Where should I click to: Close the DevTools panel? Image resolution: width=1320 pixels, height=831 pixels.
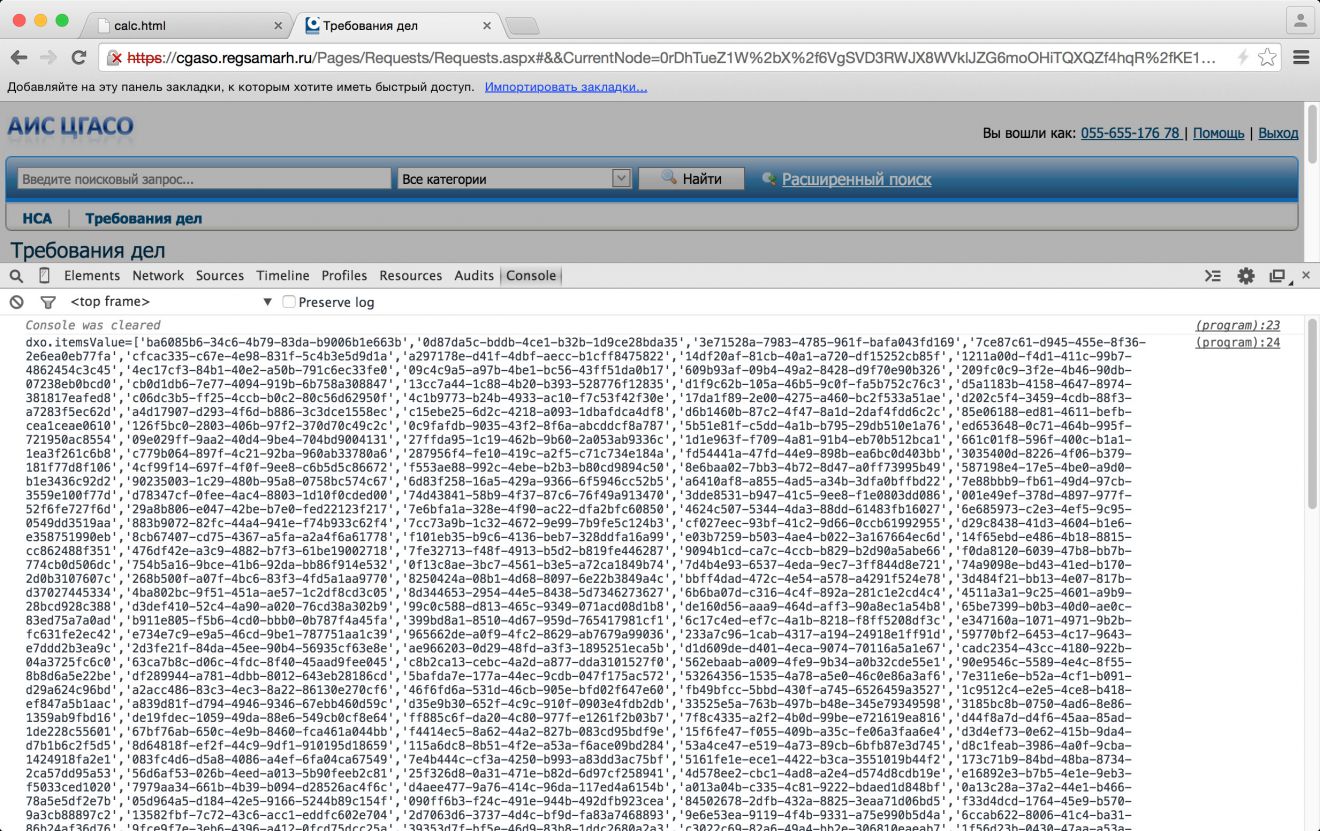[1305, 275]
